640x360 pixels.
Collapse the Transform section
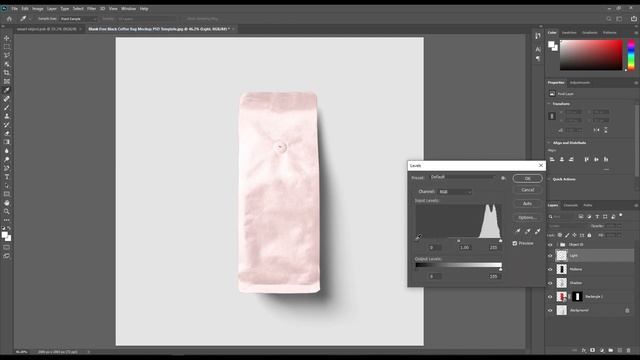pos(549,104)
